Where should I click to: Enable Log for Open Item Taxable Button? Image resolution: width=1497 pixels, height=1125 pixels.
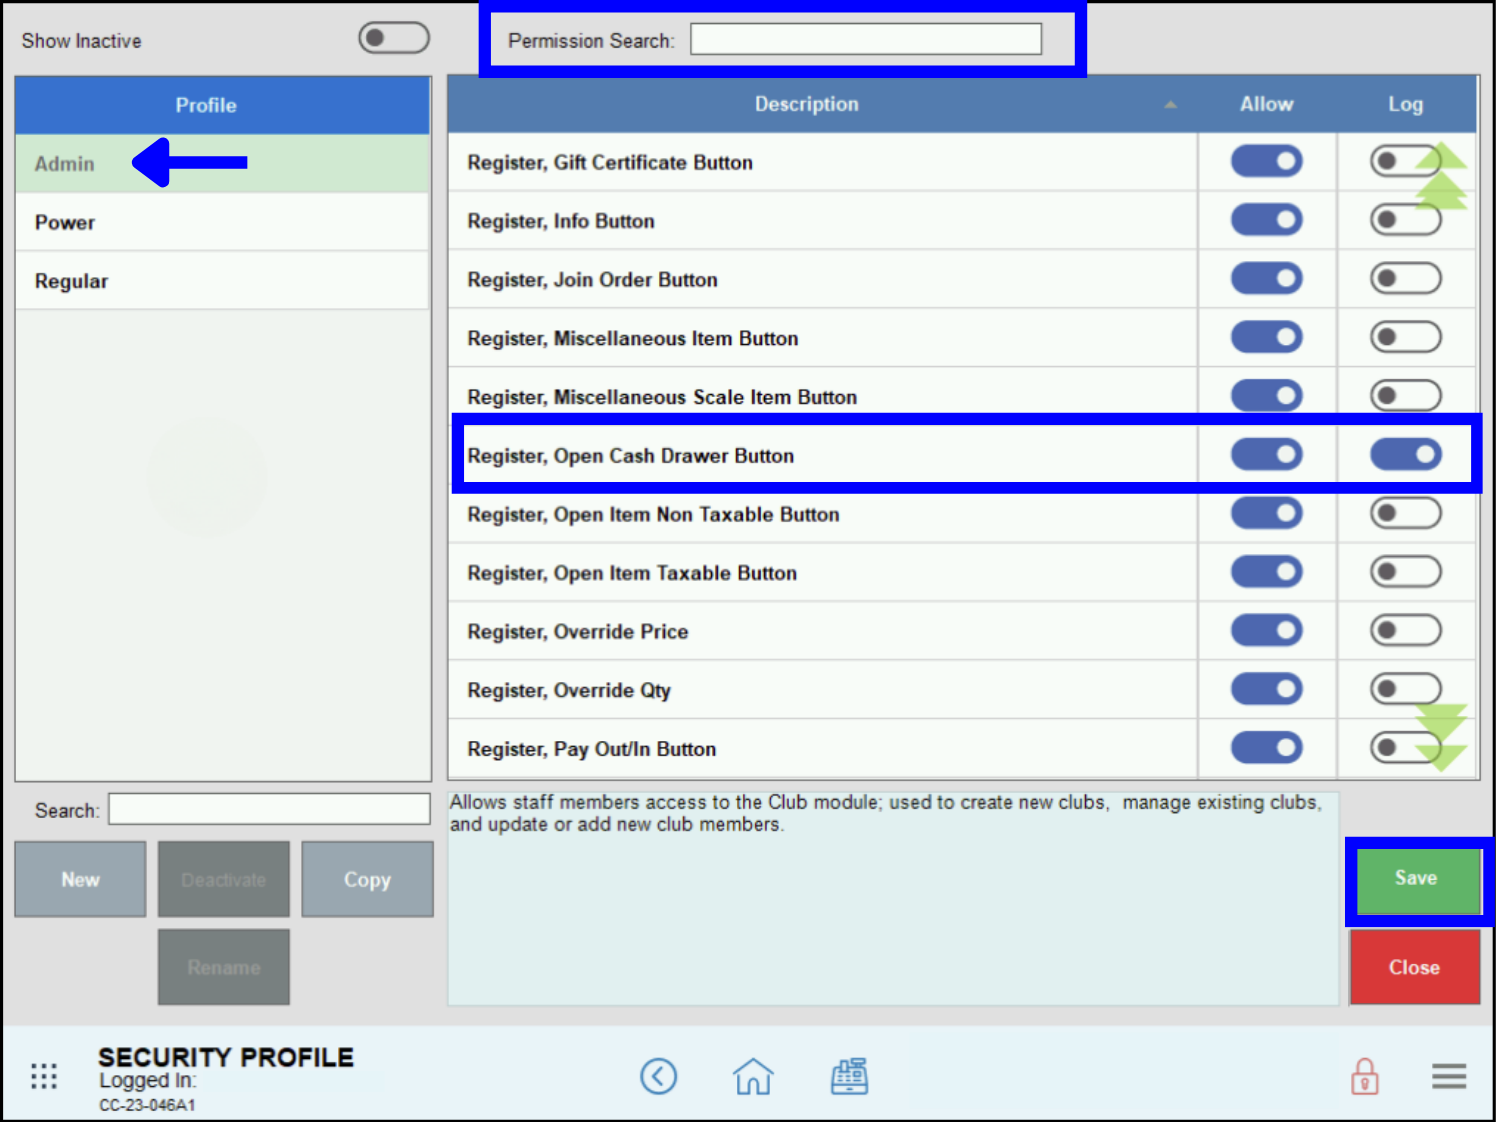pyautogui.click(x=1405, y=572)
